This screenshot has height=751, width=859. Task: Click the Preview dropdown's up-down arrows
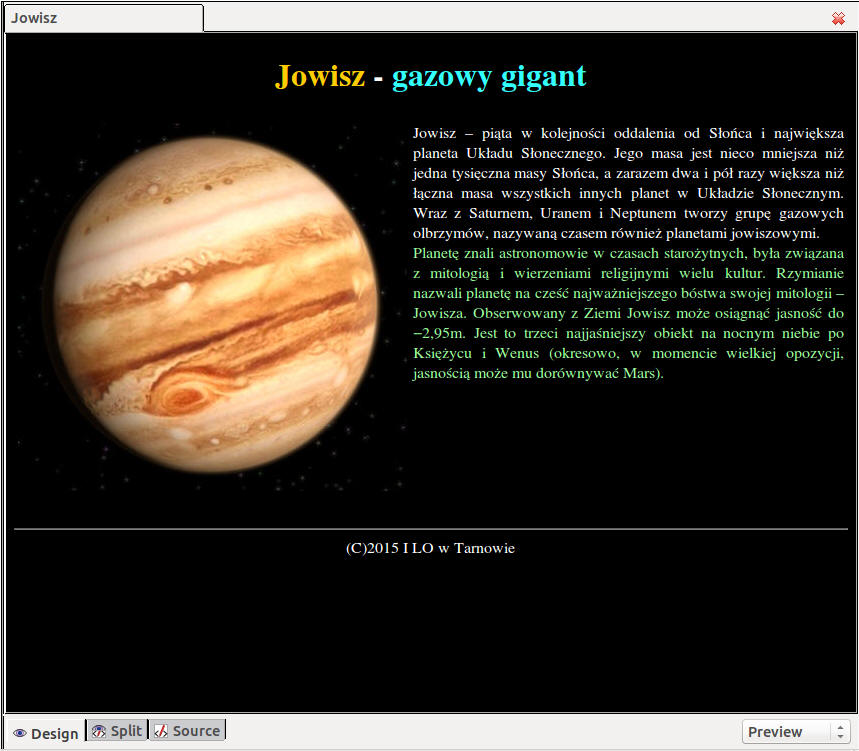(x=840, y=732)
